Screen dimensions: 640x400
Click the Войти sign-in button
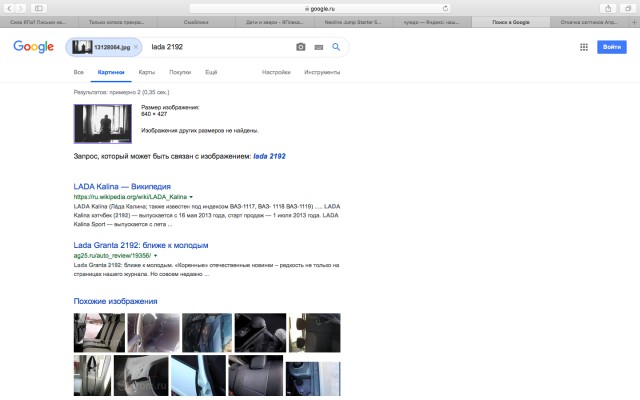click(611, 47)
